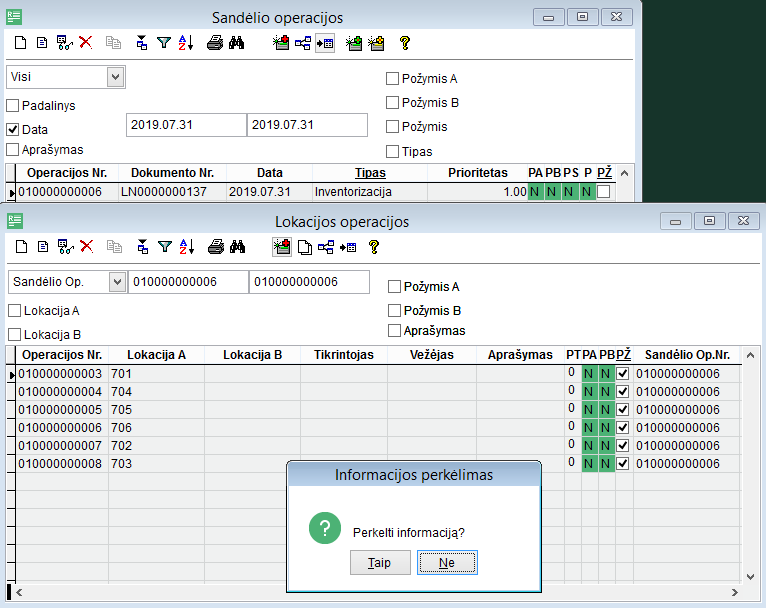The image size is (766, 608).
Task: Open the Visi dropdown list
Action: coord(115,77)
